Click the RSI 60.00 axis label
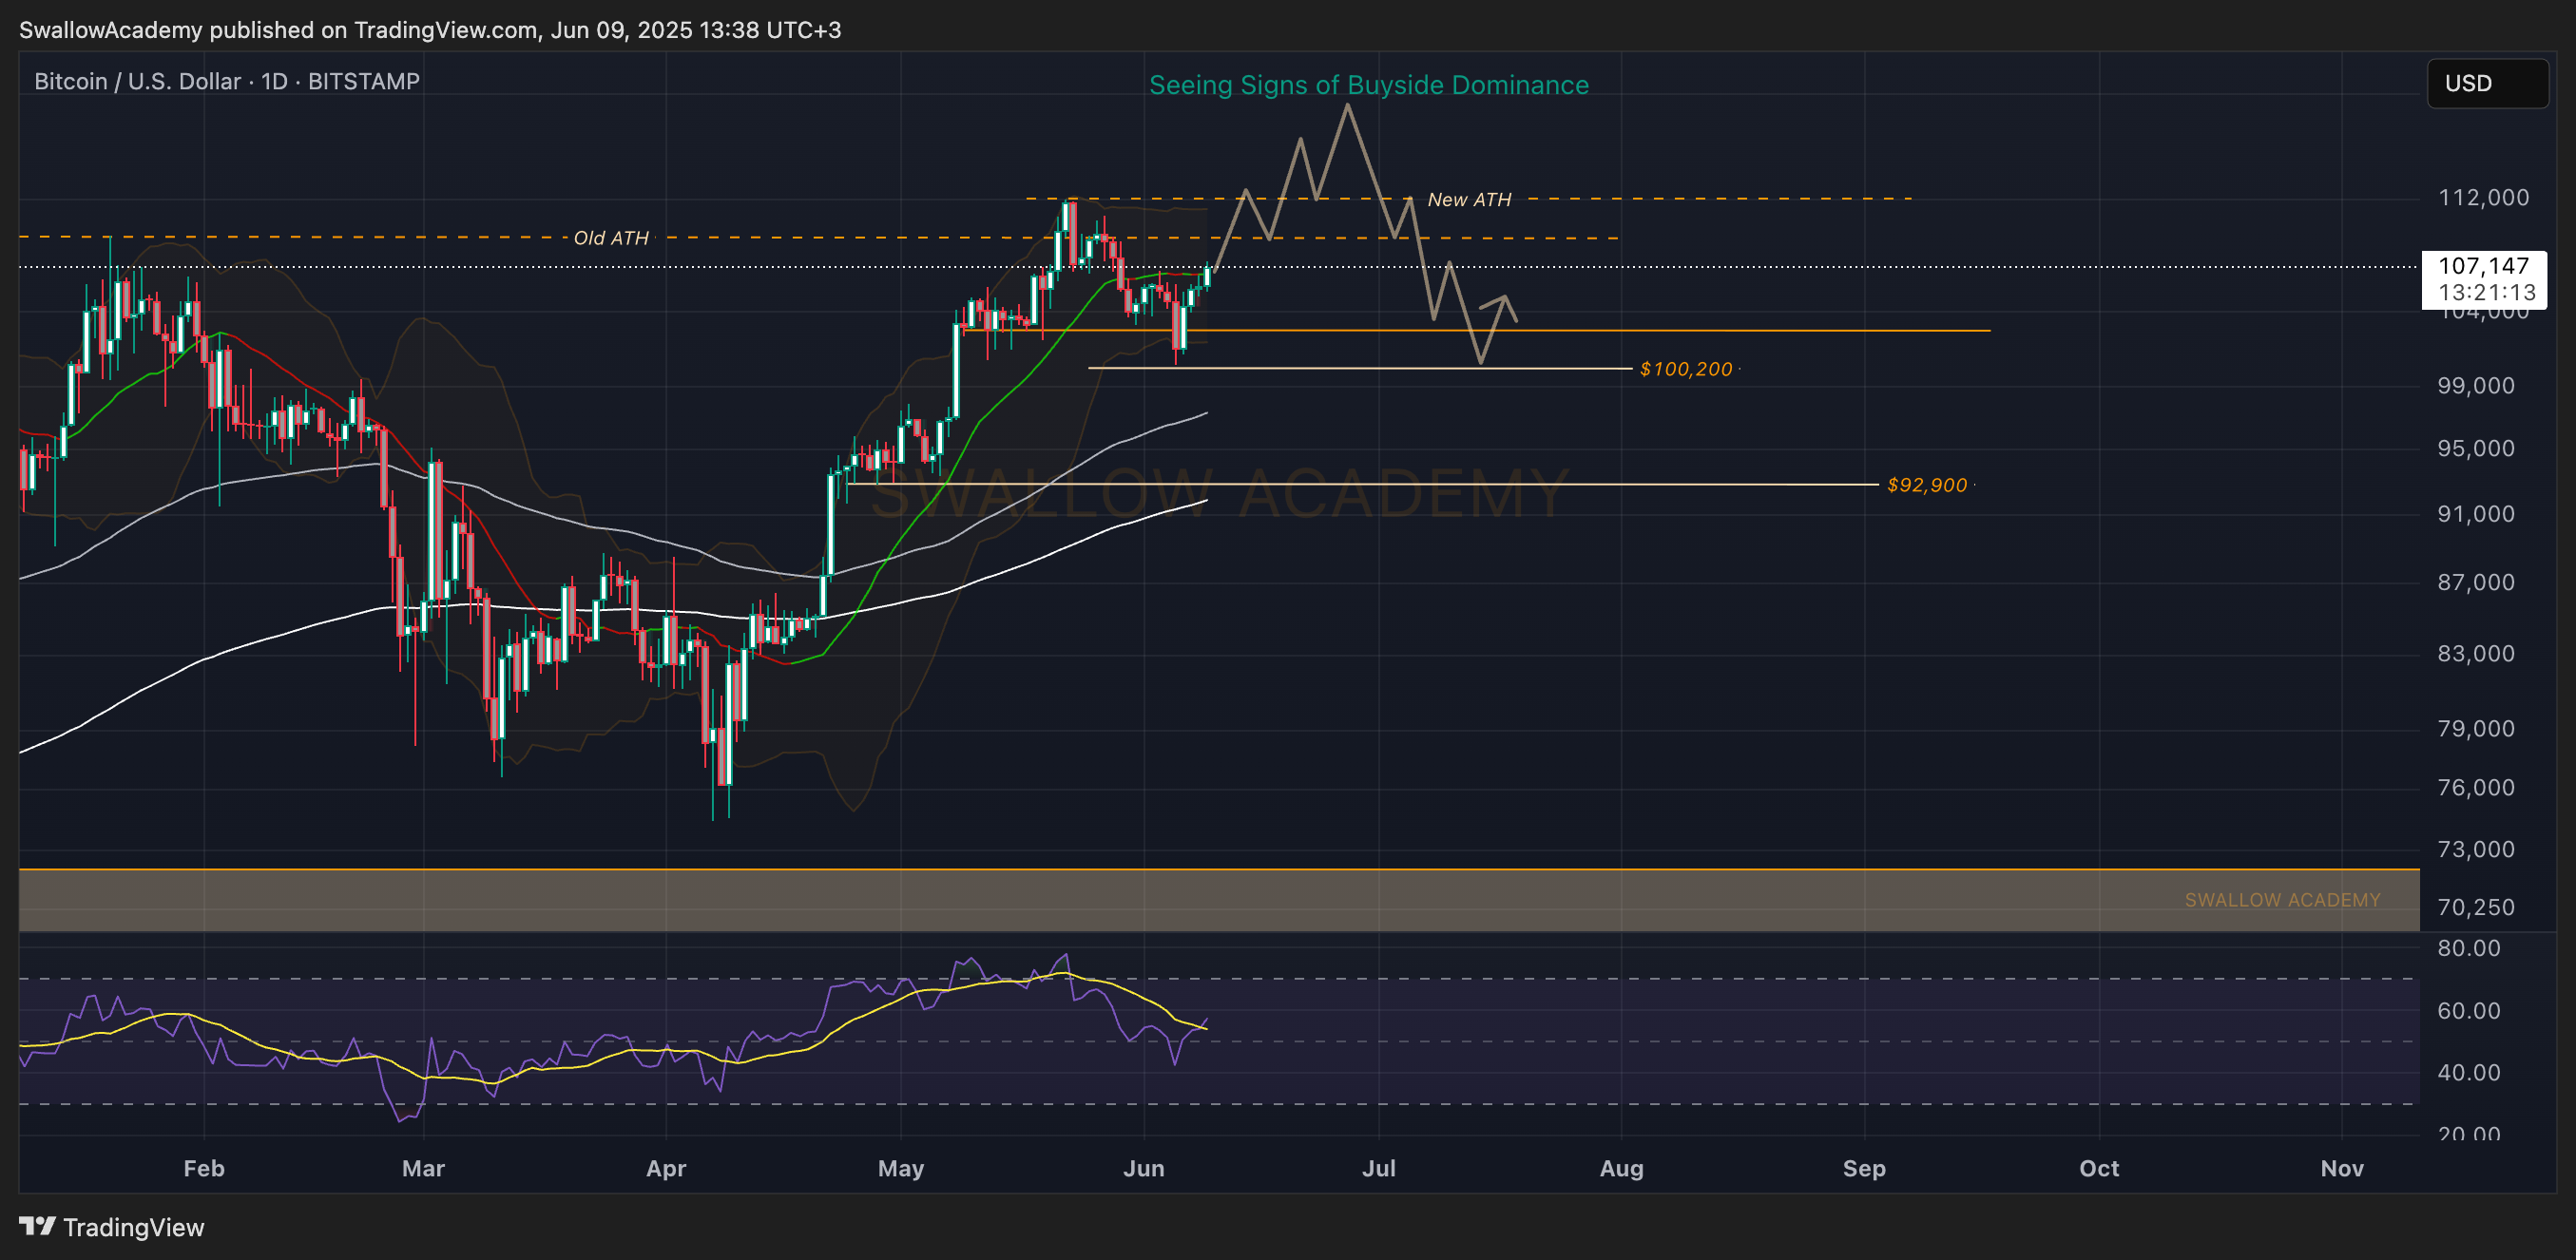The height and width of the screenshot is (1260, 2576). click(2468, 1010)
